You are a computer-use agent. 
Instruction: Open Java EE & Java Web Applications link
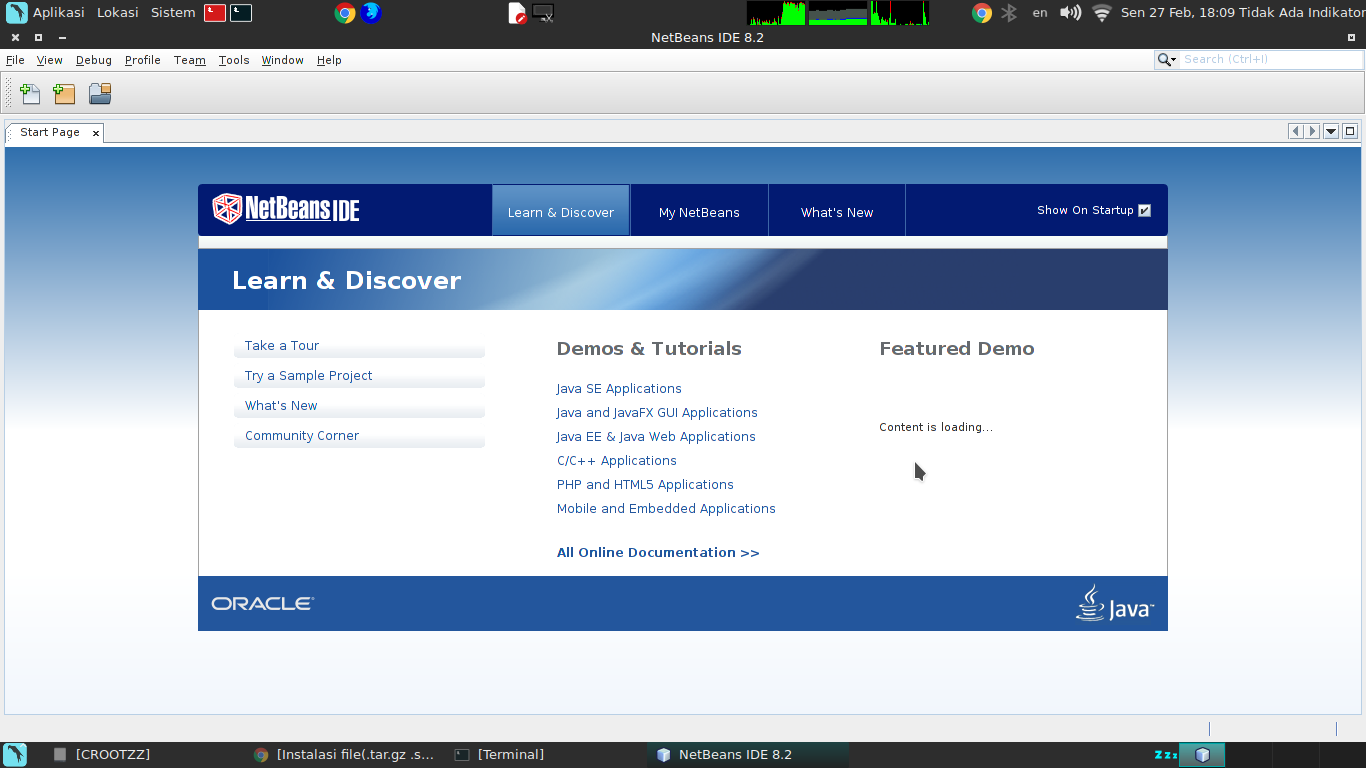coord(656,437)
